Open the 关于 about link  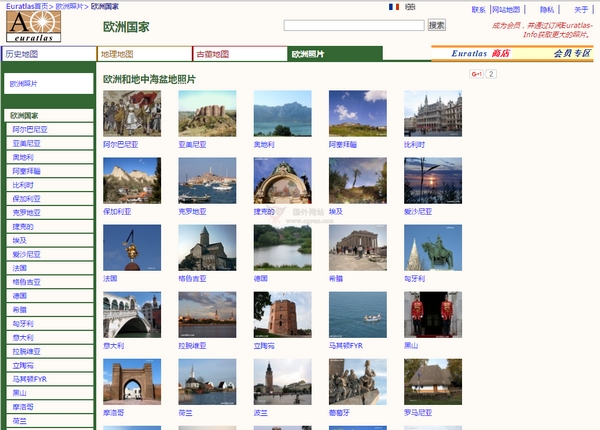(581, 10)
